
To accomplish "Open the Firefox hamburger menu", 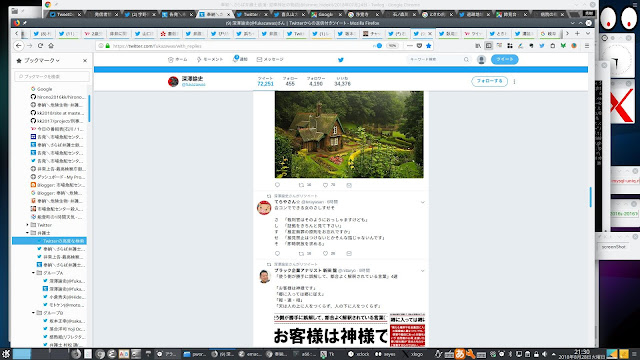I will 587,46.
